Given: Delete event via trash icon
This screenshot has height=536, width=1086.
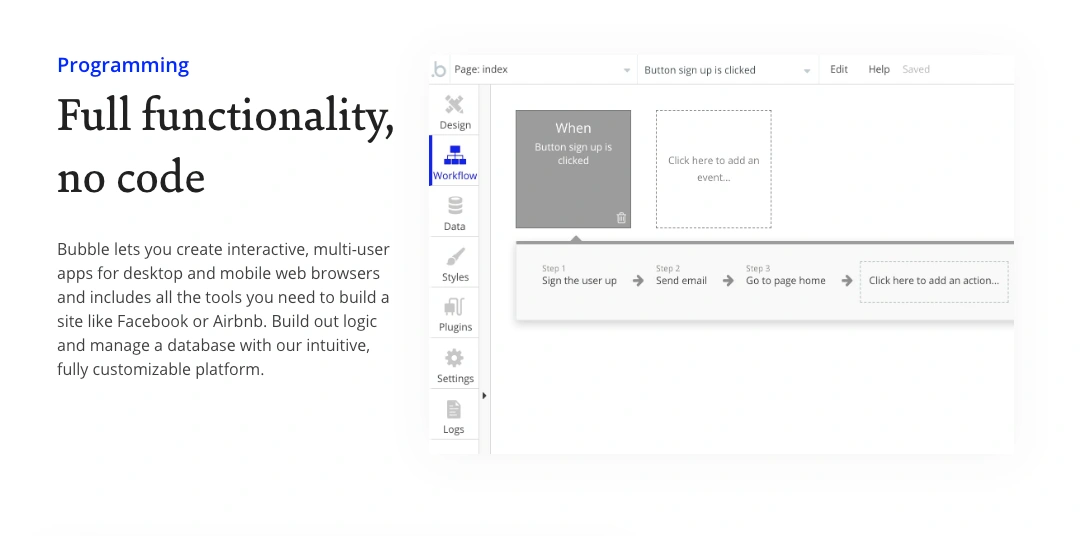Looking at the screenshot, I should pos(621,218).
